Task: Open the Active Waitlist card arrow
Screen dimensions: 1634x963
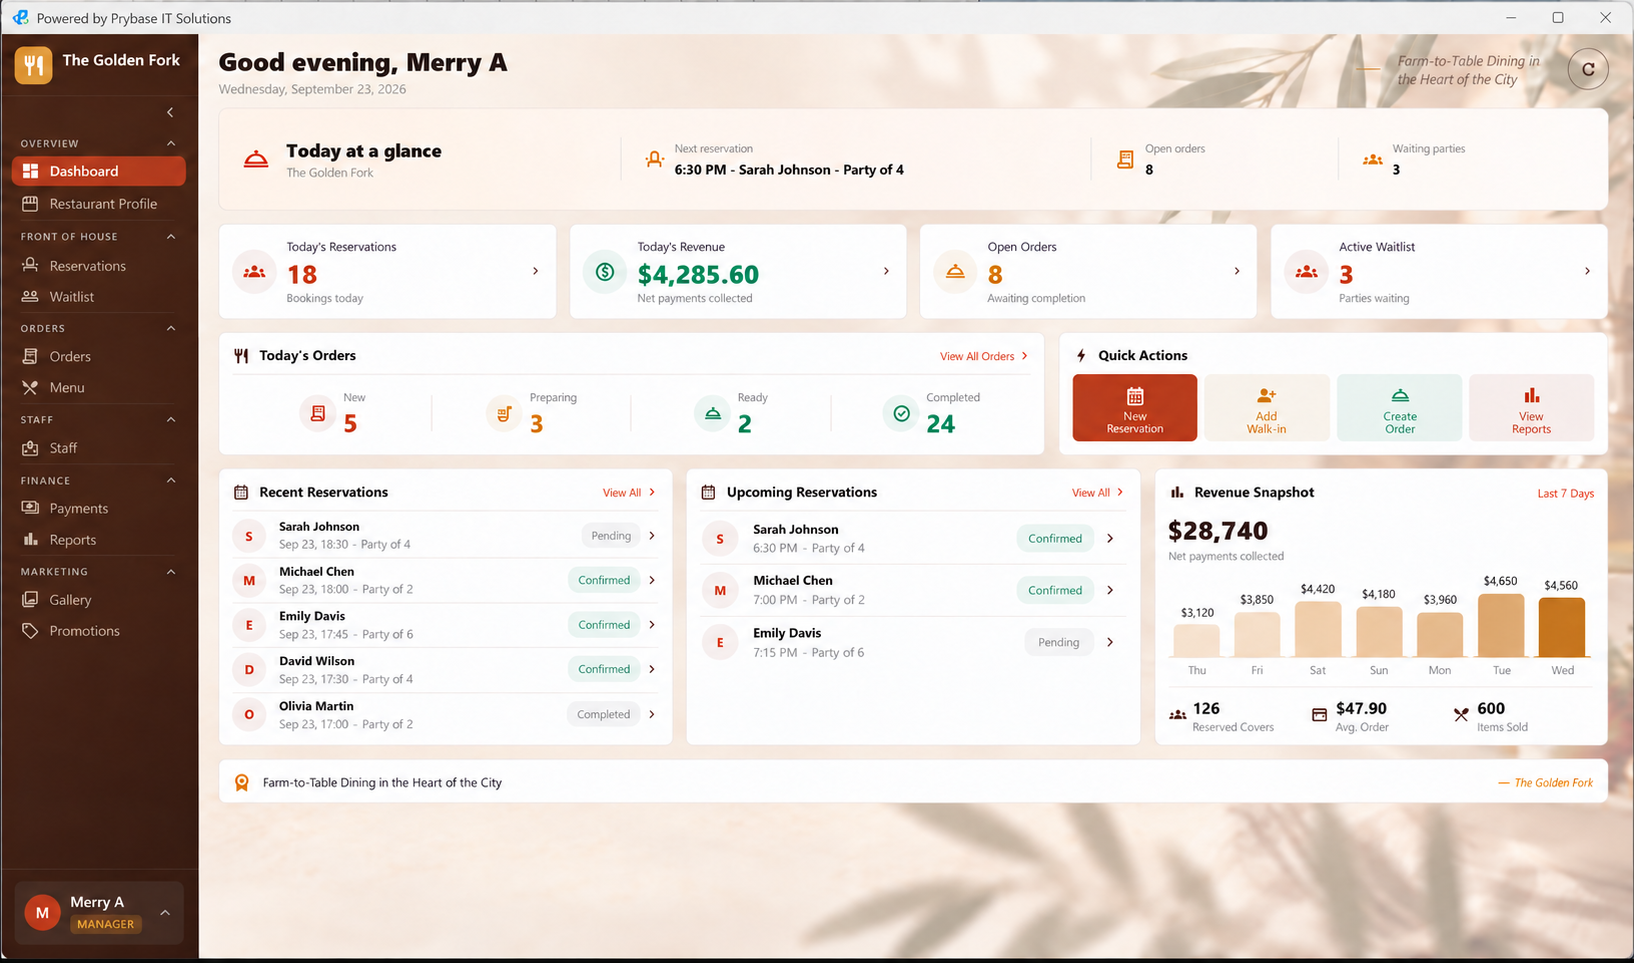Action: click(x=1587, y=271)
